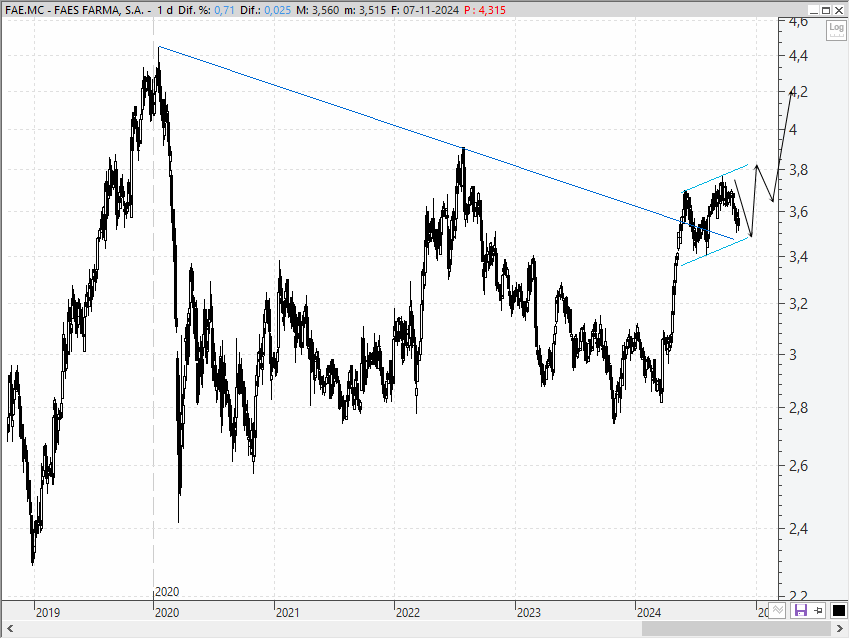This screenshot has height=639, width=850.
Task: Click the maximum value M: 3,560
Action: point(318,10)
